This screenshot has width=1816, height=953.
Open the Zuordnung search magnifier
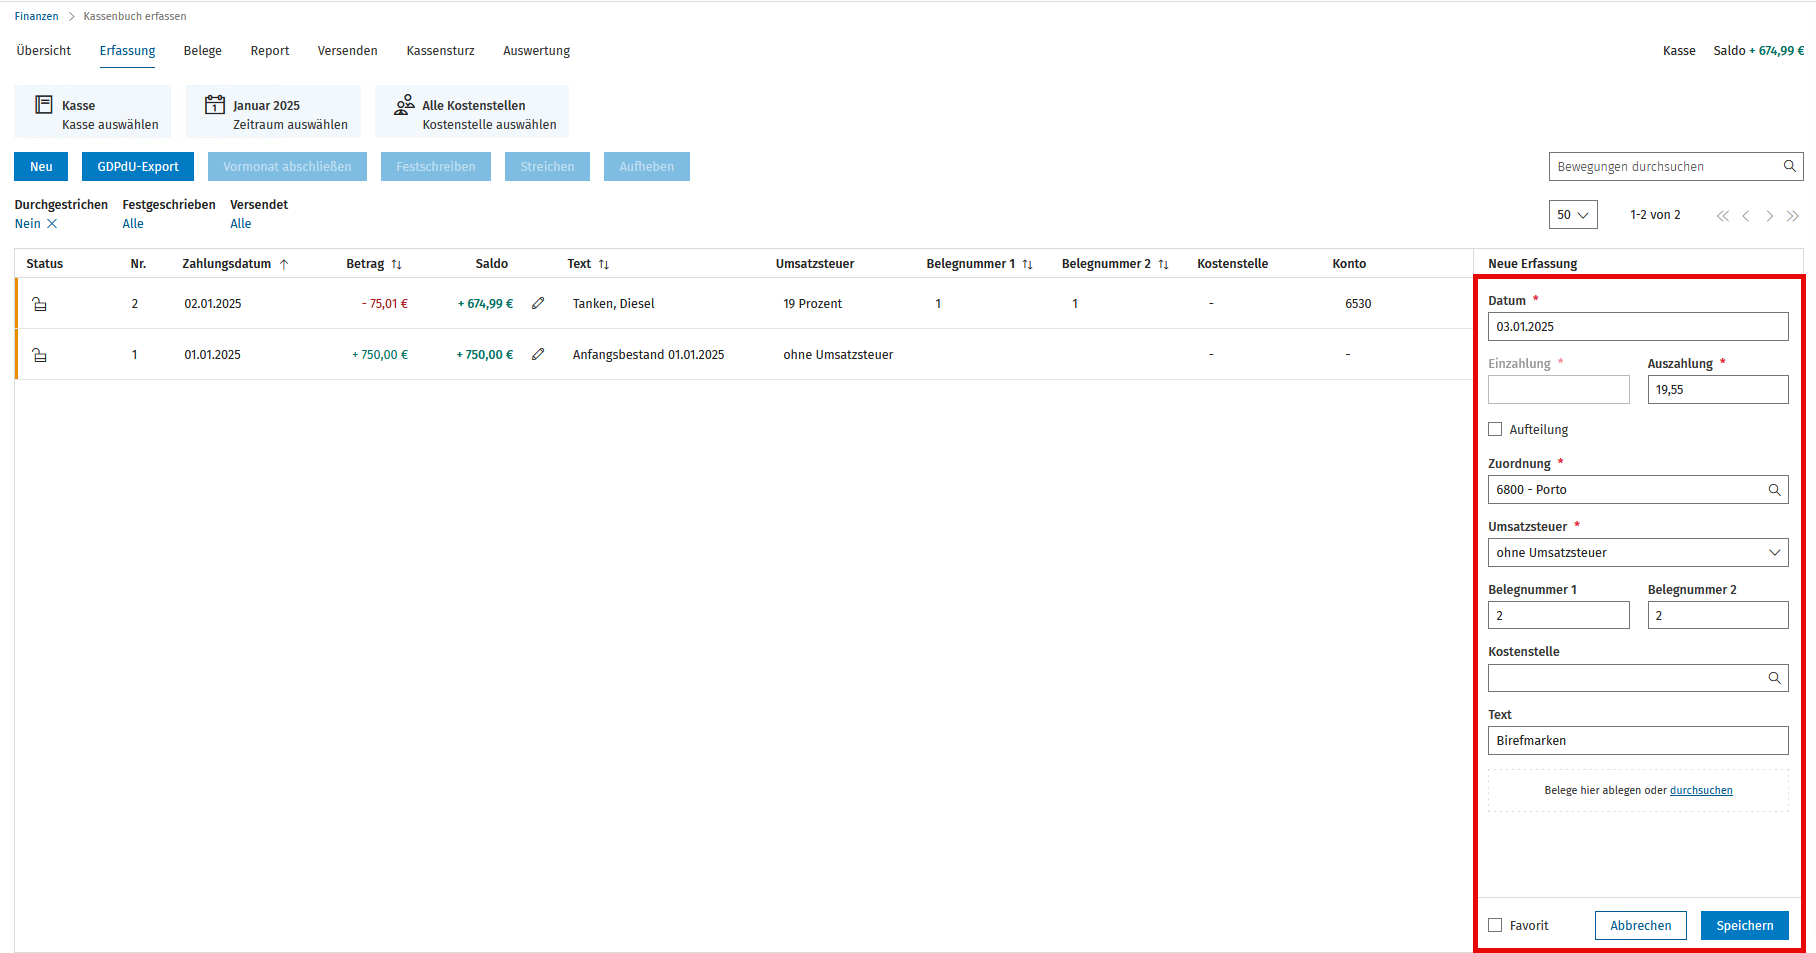click(x=1774, y=490)
